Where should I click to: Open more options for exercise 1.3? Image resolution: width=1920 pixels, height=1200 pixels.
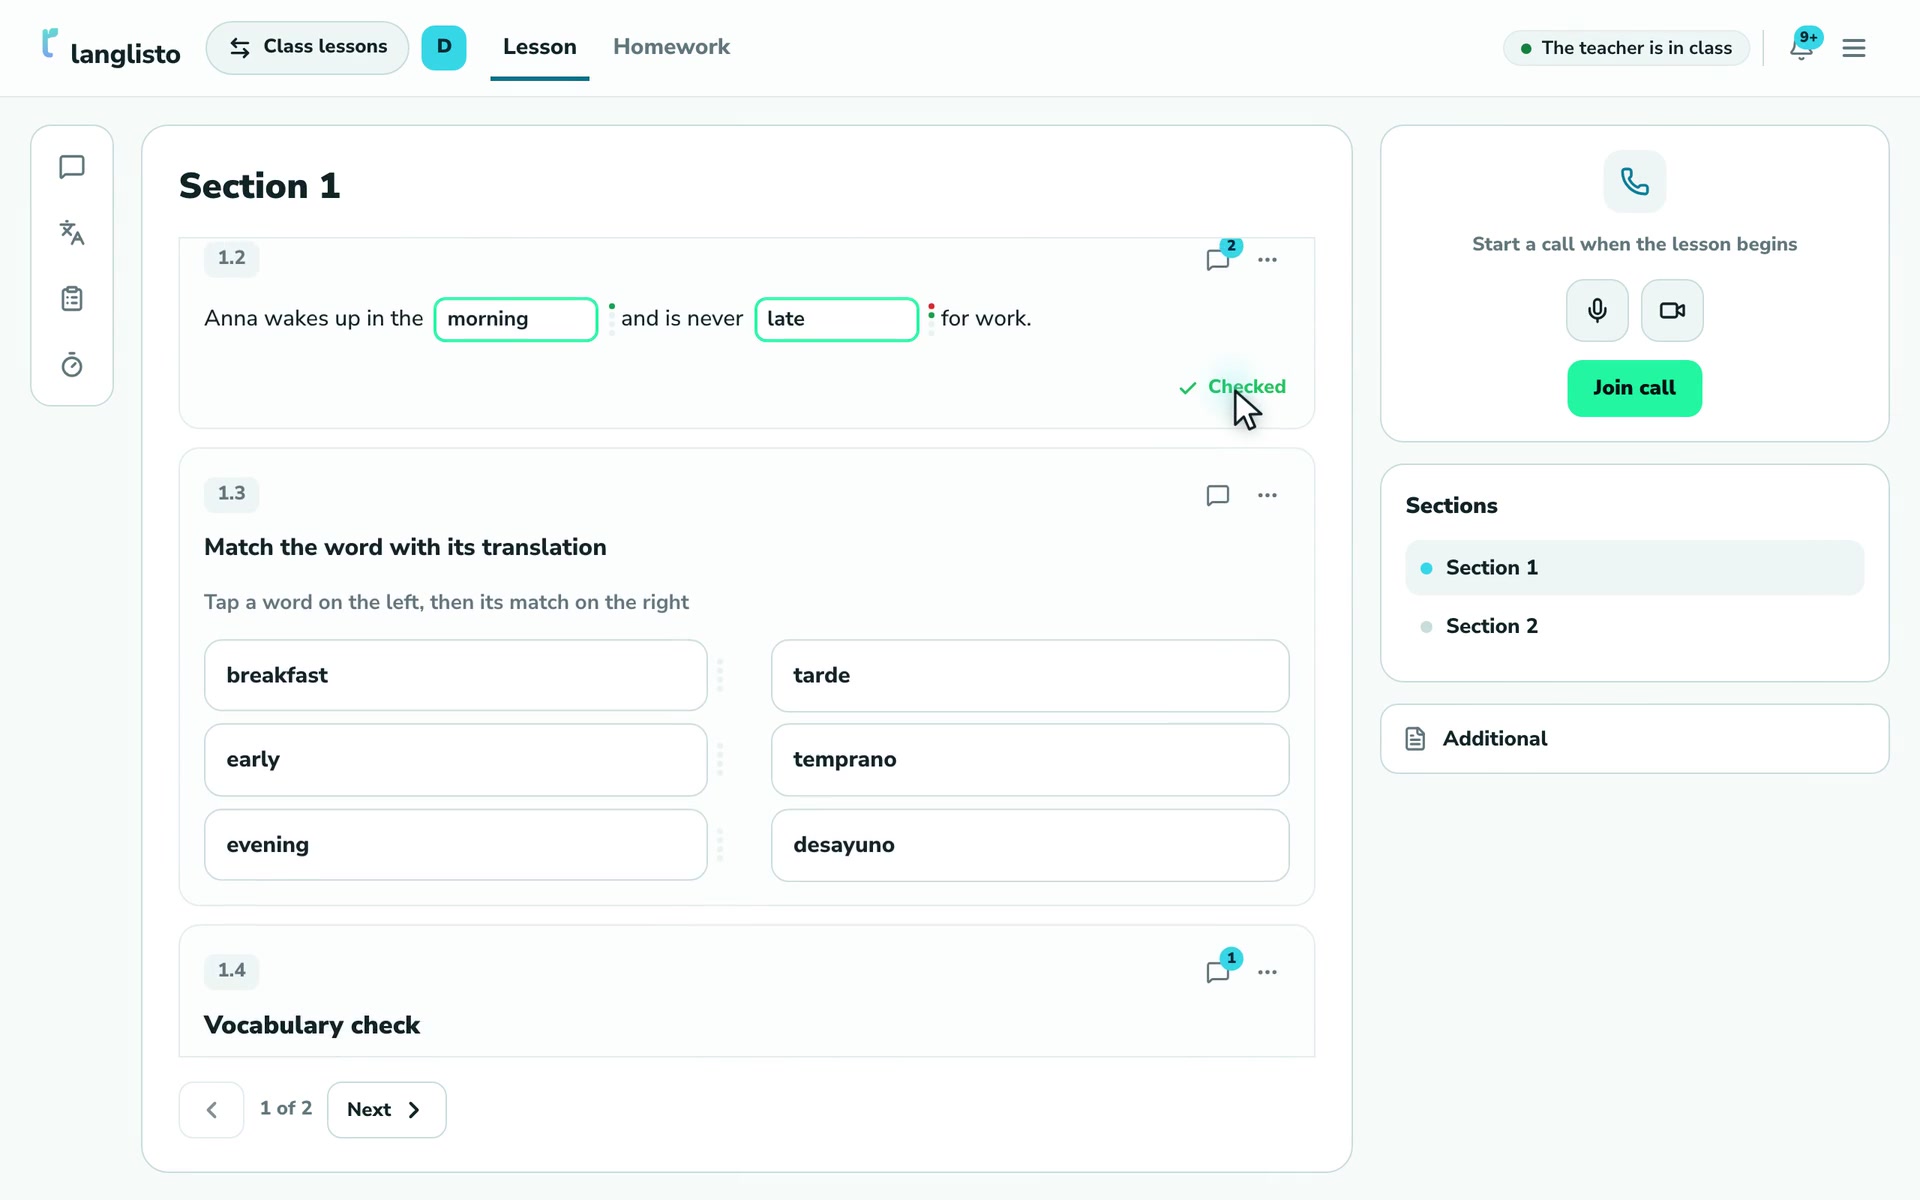click(1267, 495)
